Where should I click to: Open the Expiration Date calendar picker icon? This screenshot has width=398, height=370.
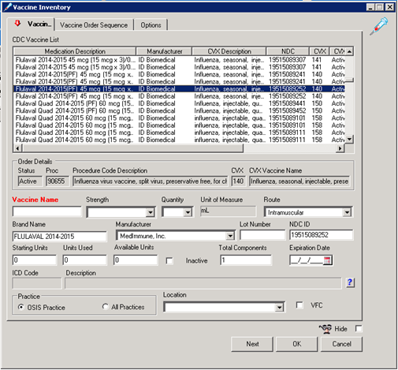coord(327,260)
